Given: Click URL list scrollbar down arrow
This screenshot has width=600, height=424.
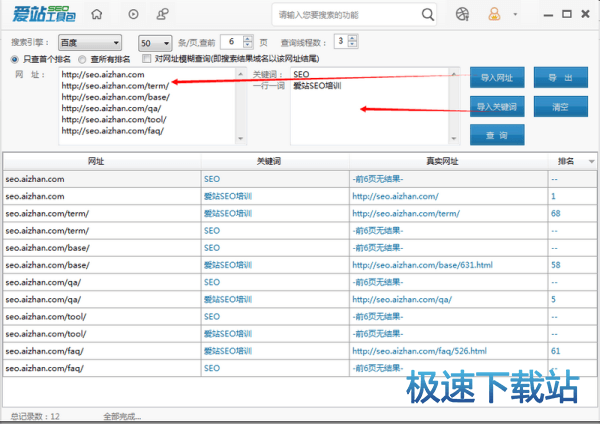Looking at the screenshot, I should tap(241, 139).
